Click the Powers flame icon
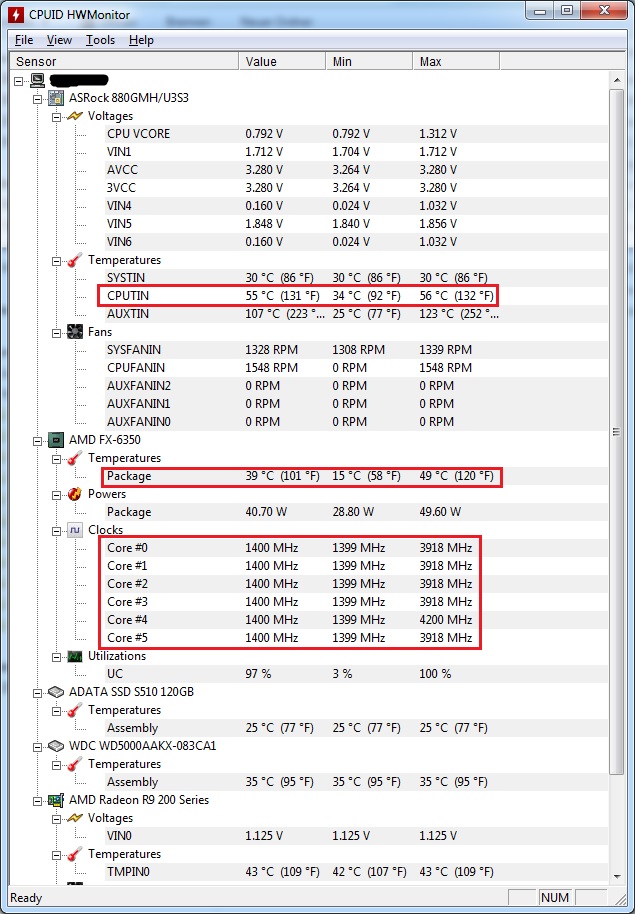Viewport: 635px width, 914px height. [x=75, y=494]
